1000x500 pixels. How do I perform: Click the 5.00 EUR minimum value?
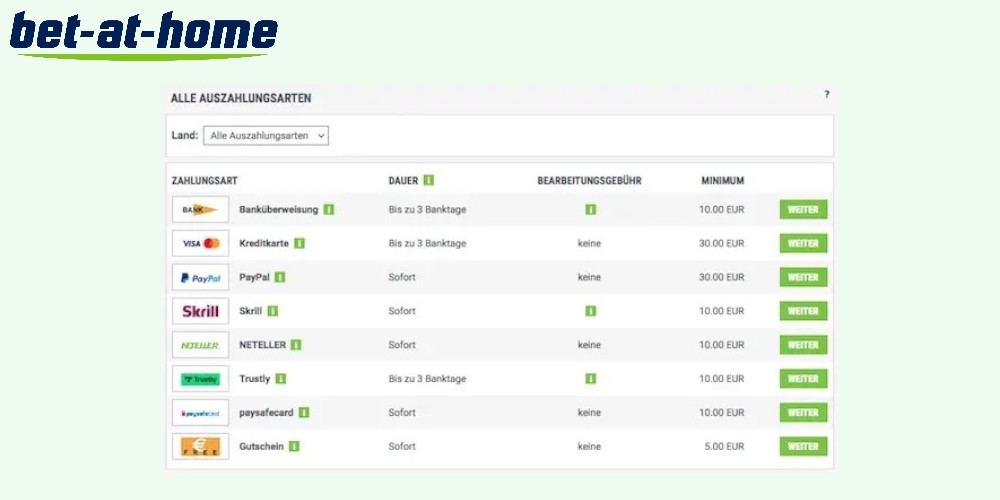coord(724,446)
